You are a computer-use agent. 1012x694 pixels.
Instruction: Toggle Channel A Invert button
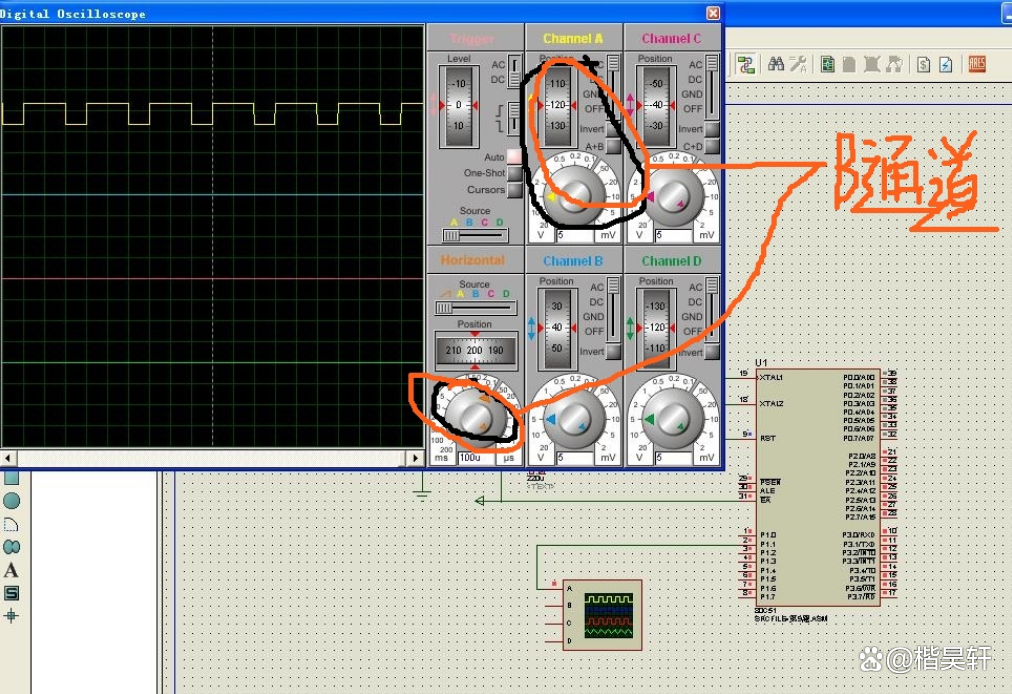point(613,129)
